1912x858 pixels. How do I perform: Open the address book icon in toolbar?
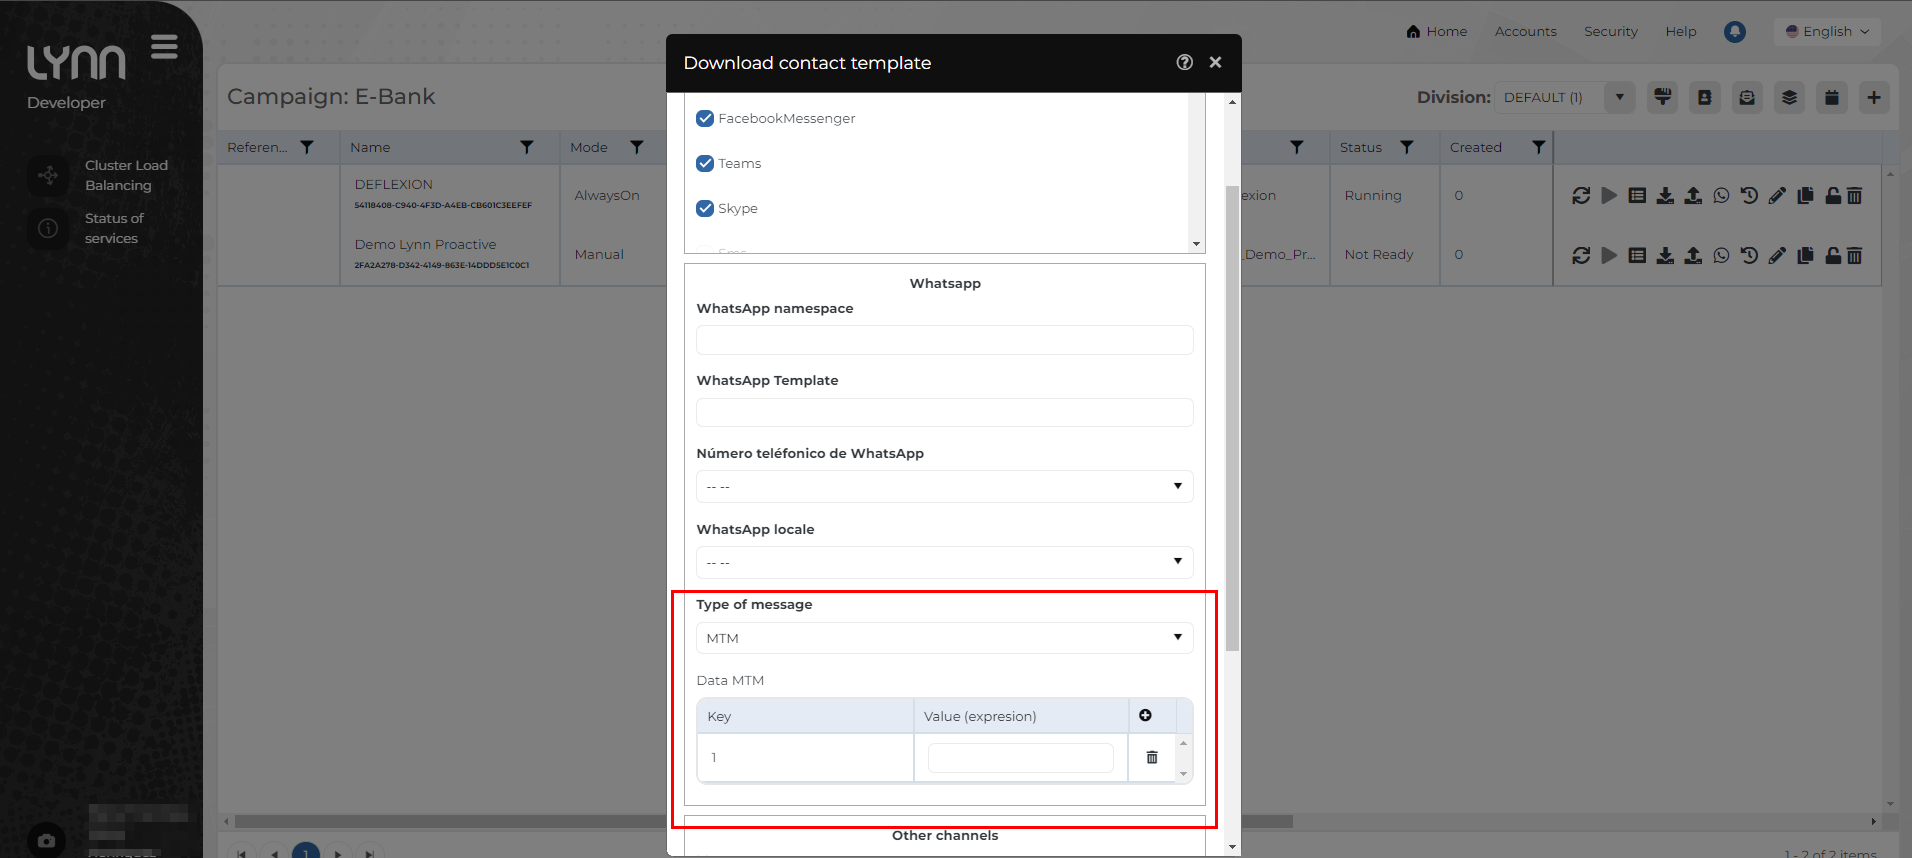pyautogui.click(x=1705, y=97)
